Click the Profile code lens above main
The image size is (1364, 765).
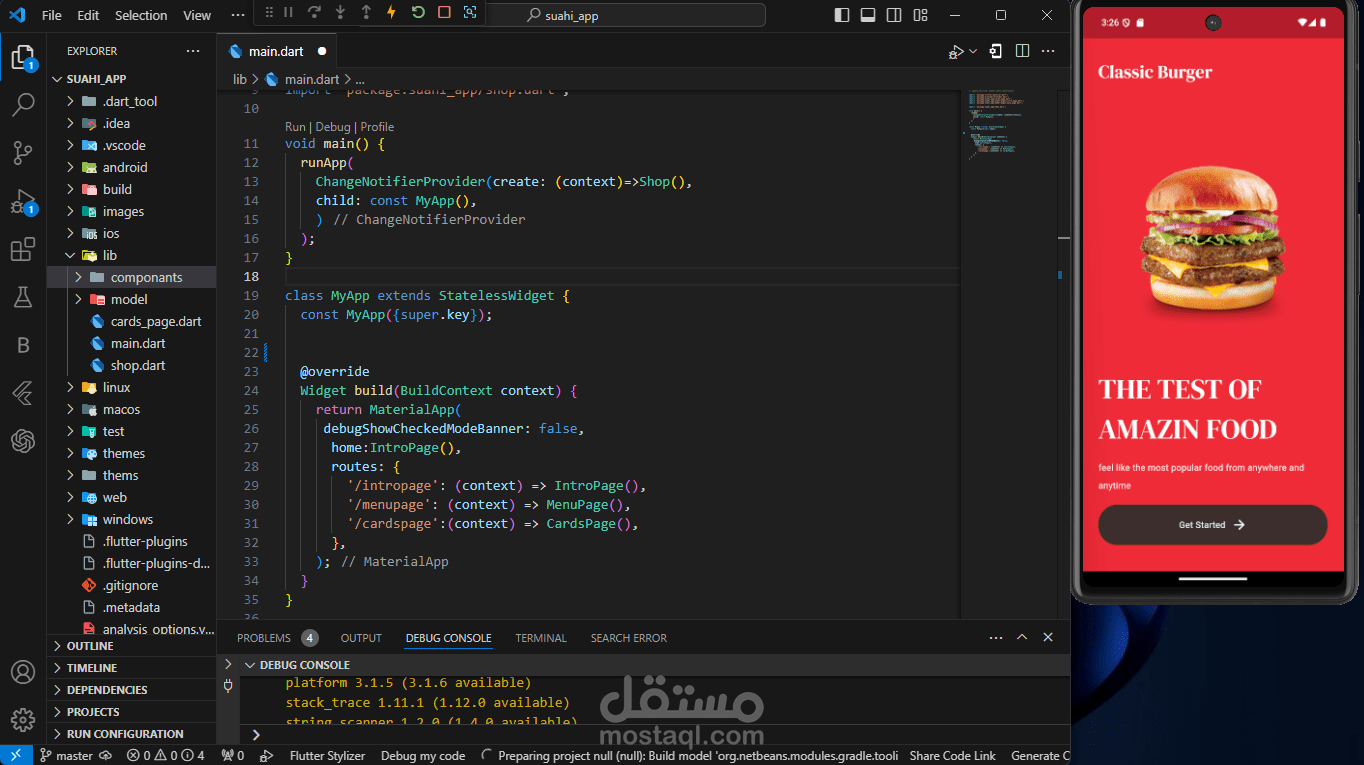pos(377,127)
